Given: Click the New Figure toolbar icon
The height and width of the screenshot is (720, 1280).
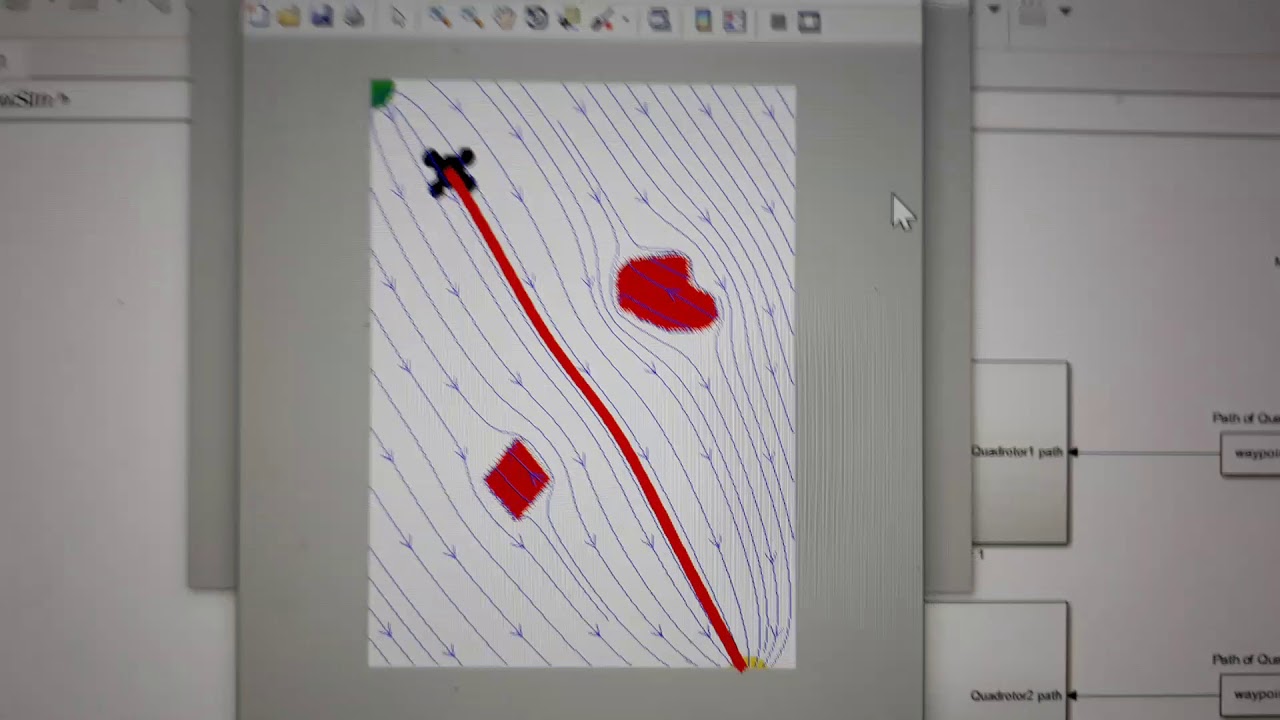Looking at the screenshot, I should click(x=259, y=17).
